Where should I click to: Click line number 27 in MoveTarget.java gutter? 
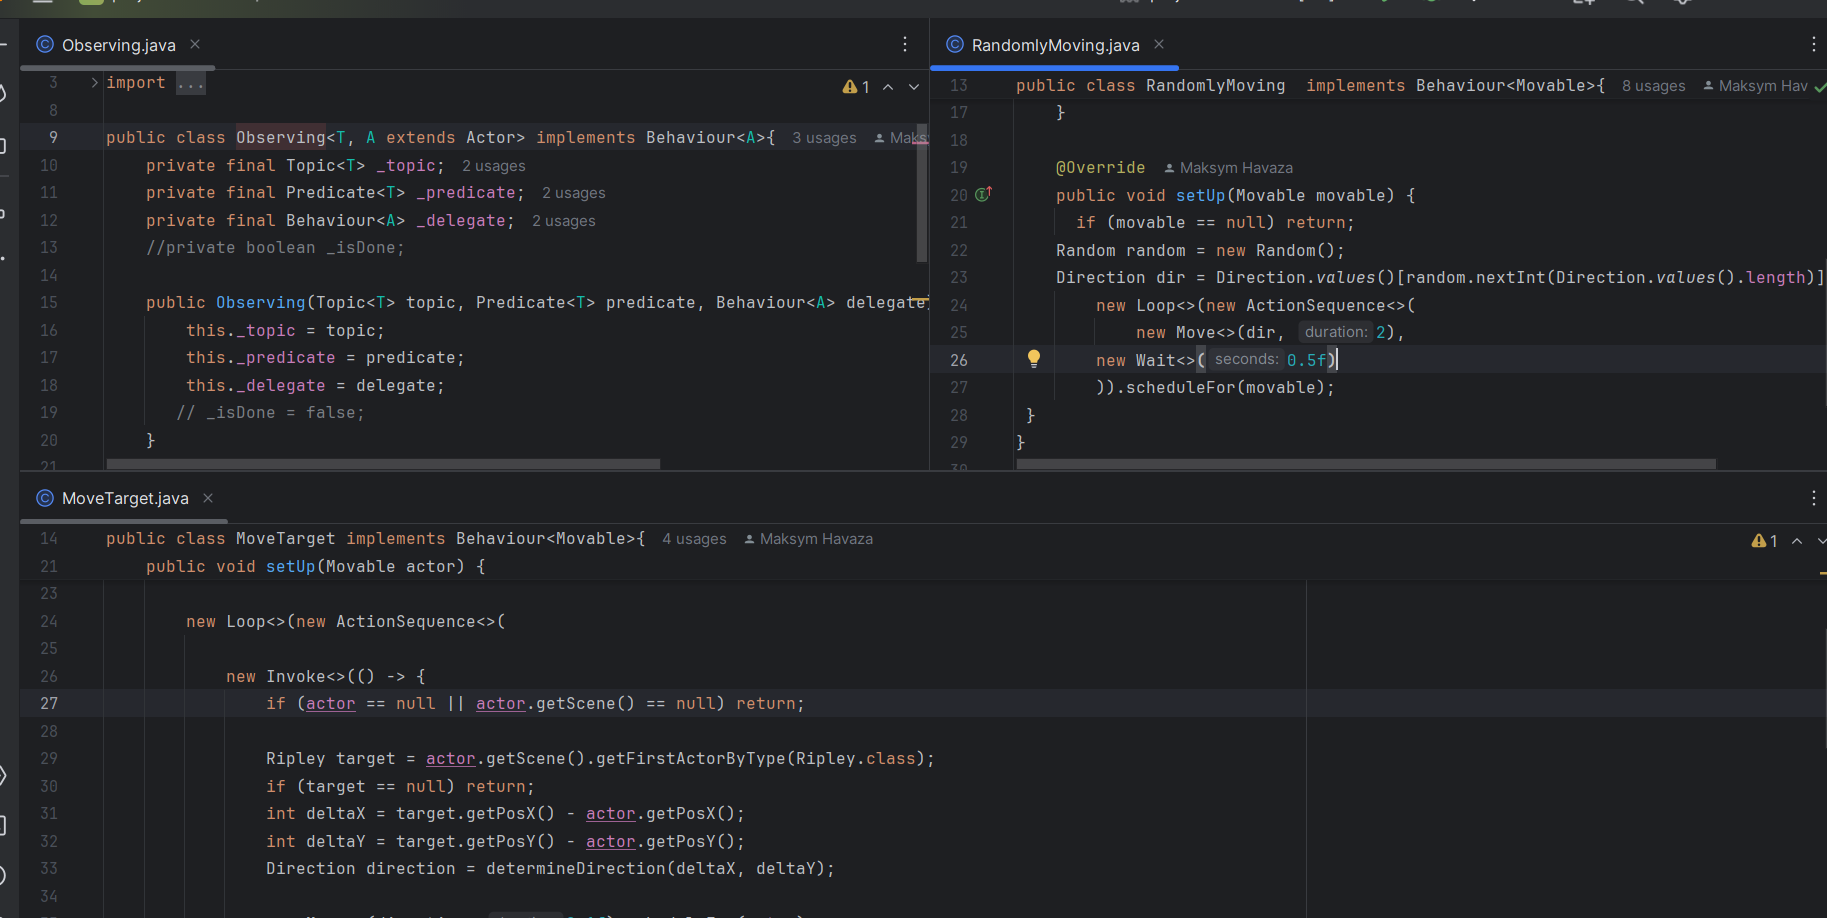click(49, 704)
